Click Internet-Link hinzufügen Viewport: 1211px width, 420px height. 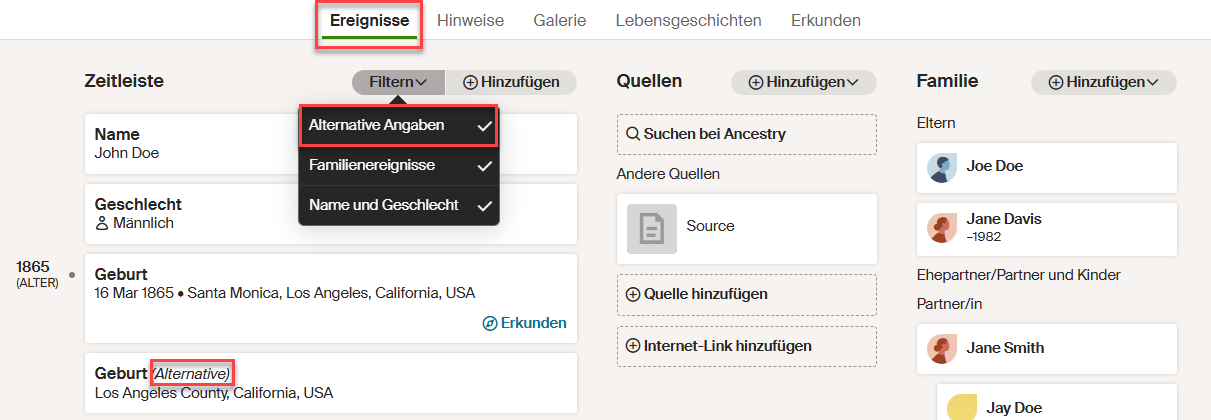point(746,346)
